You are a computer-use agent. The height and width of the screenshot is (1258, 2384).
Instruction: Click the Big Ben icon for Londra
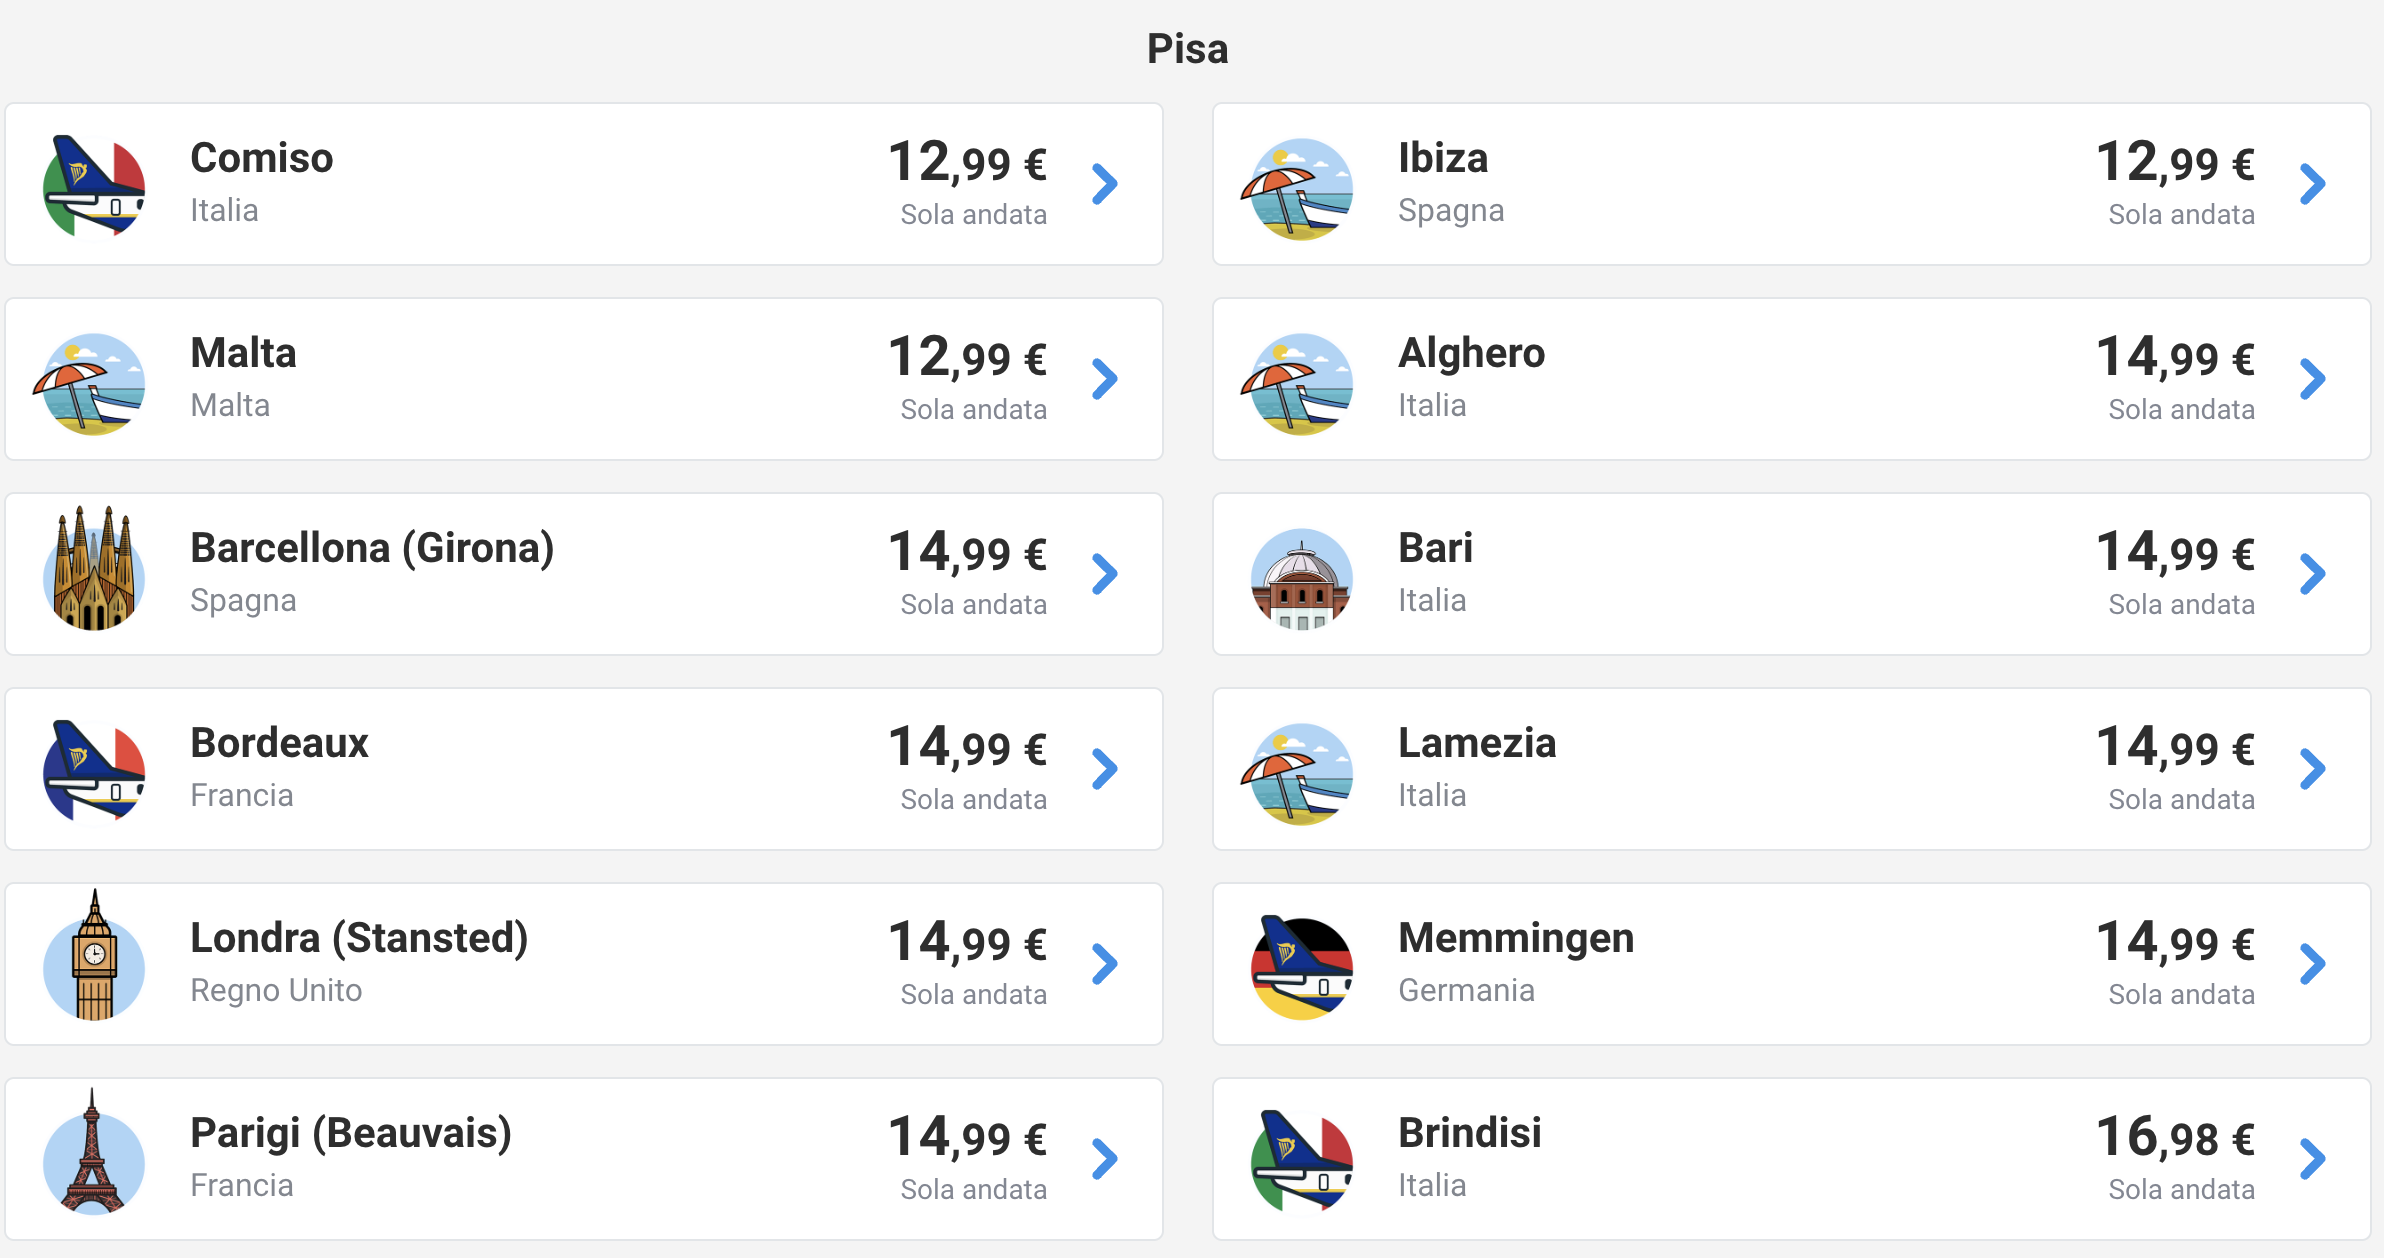pyautogui.click(x=94, y=956)
